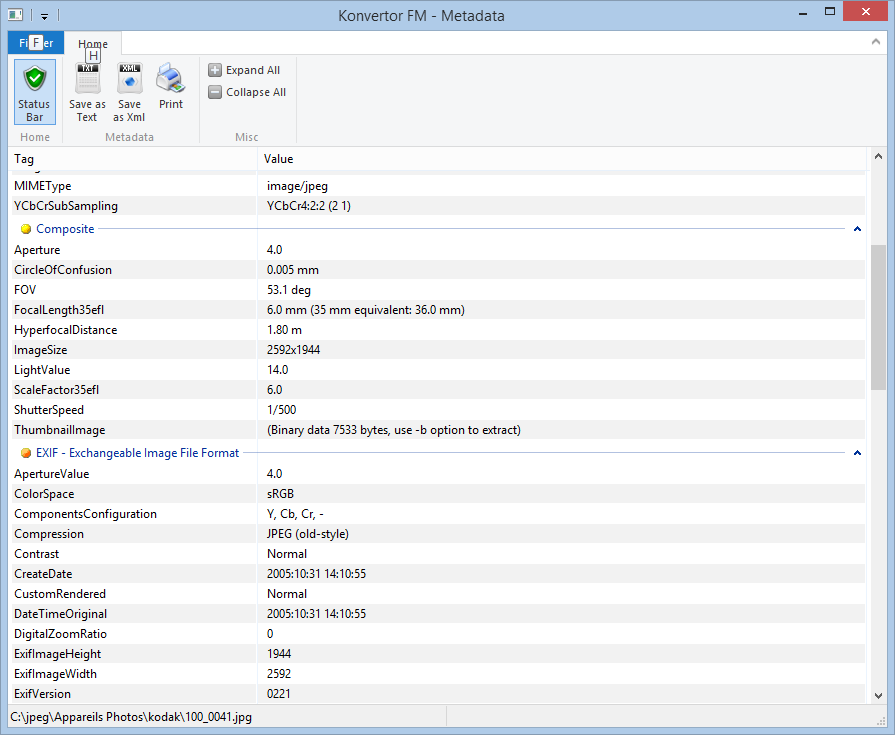Click Collapse All in the ribbon
The width and height of the screenshot is (895, 735).
(x=247, y=92)
